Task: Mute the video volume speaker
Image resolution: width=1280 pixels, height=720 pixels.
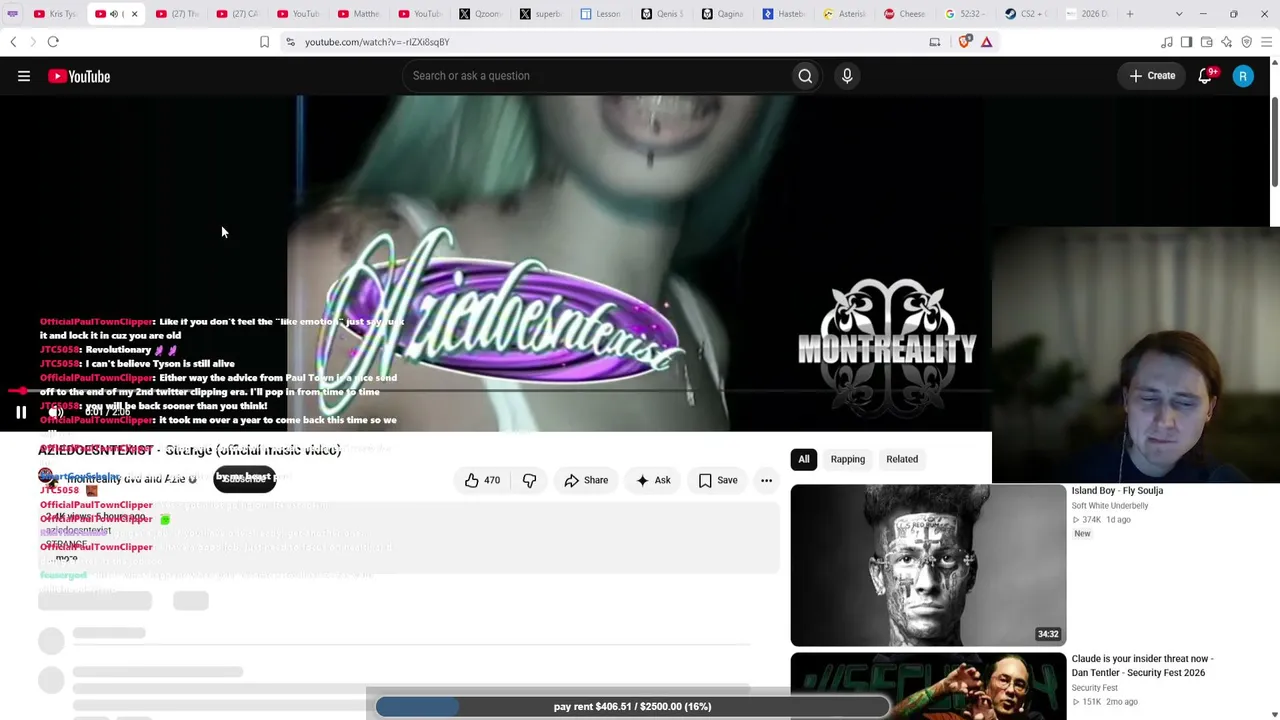Action: (56, 412)
